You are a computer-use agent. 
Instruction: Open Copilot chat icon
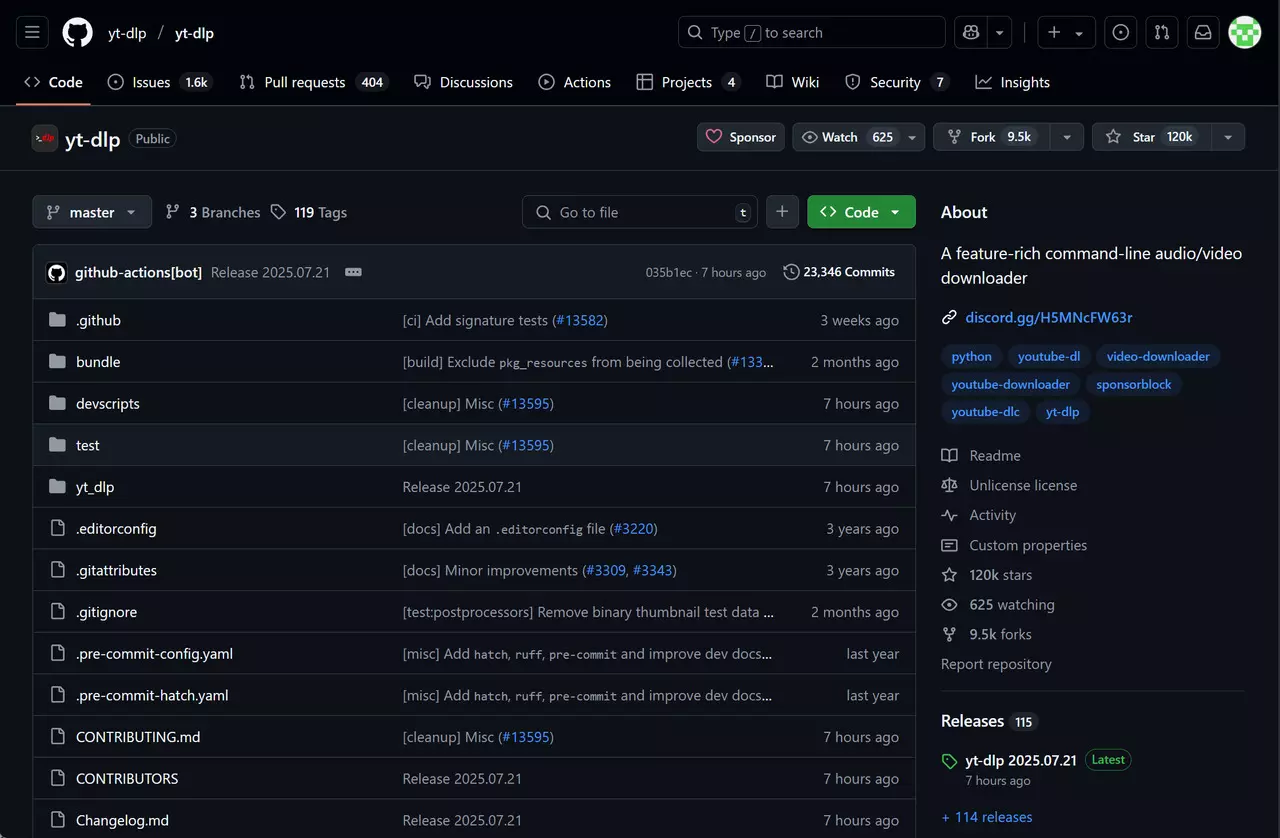[970, 32]
